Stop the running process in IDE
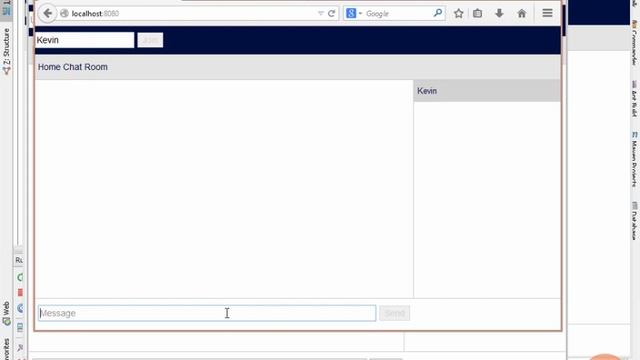Image resolution: width=640 pixels, height=360 pixels. point(20,293)
